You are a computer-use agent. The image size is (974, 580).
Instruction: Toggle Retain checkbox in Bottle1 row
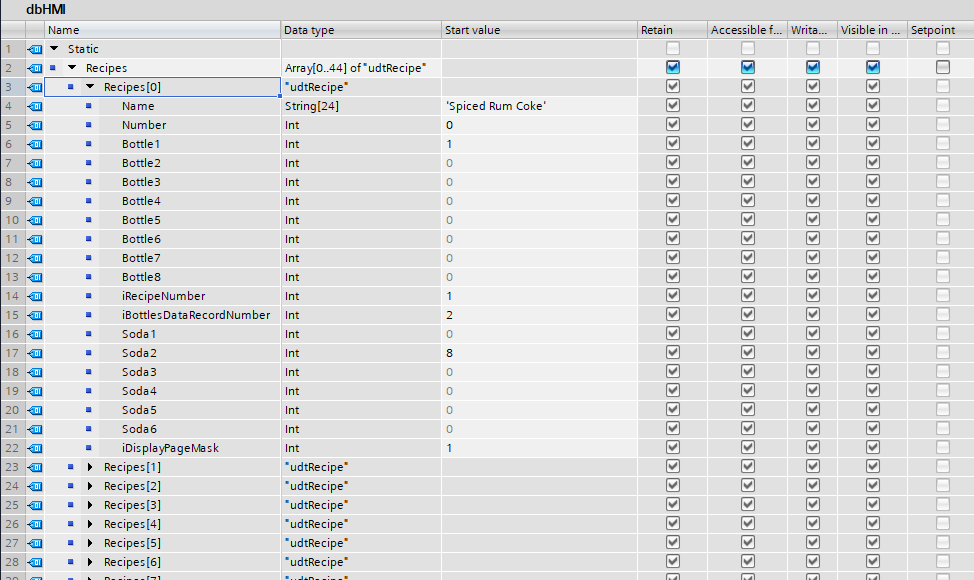click(673, 143)
